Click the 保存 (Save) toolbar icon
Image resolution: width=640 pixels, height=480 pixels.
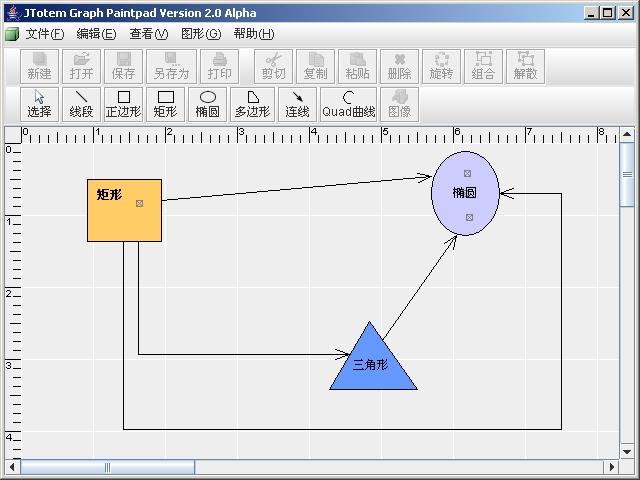[x=123, y=67]
